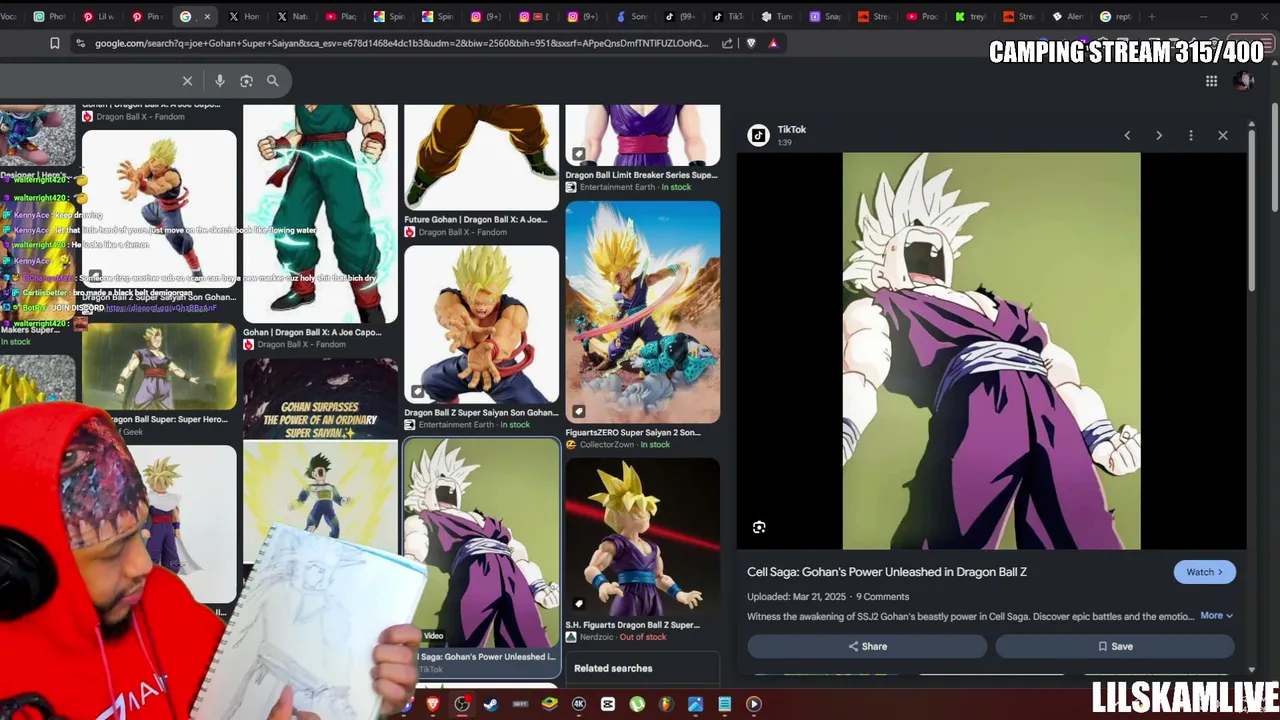1280x720 pixels.
Task: Open a new browser tab
Action: click(1152, 16)
